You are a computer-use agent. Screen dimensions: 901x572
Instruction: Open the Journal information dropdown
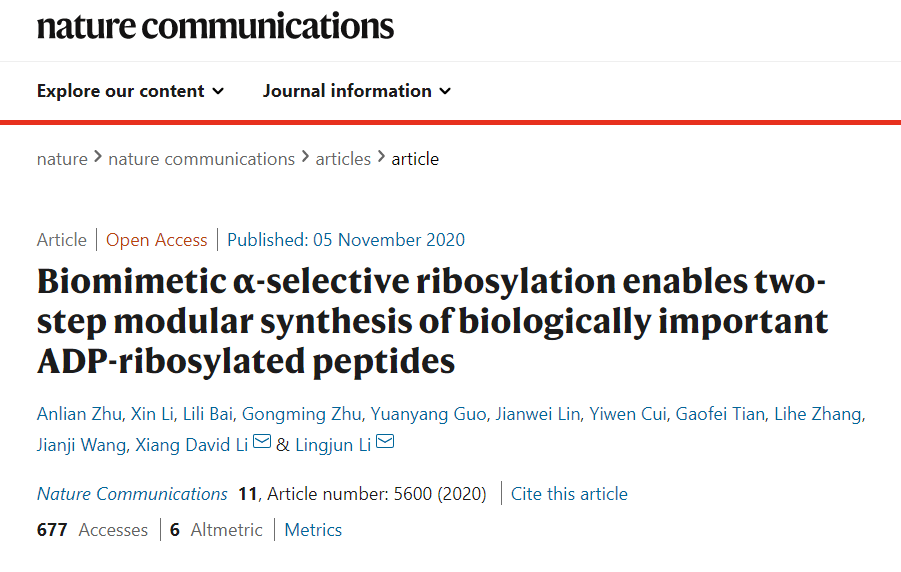point(357,91)
